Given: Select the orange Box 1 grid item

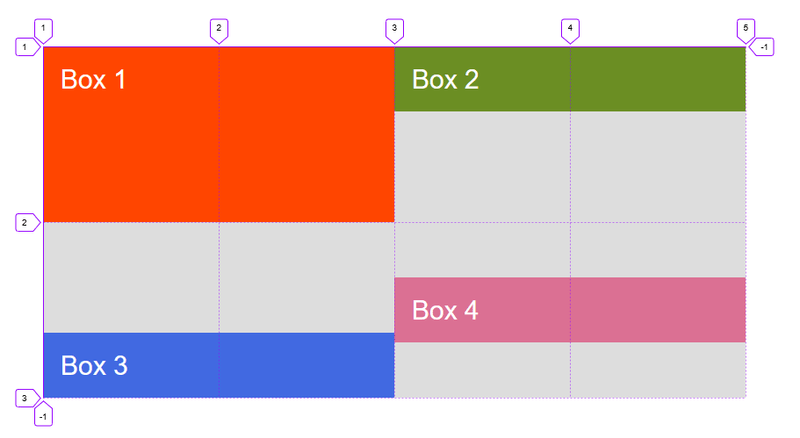Looking at the screenshot, I should [219, 135].
